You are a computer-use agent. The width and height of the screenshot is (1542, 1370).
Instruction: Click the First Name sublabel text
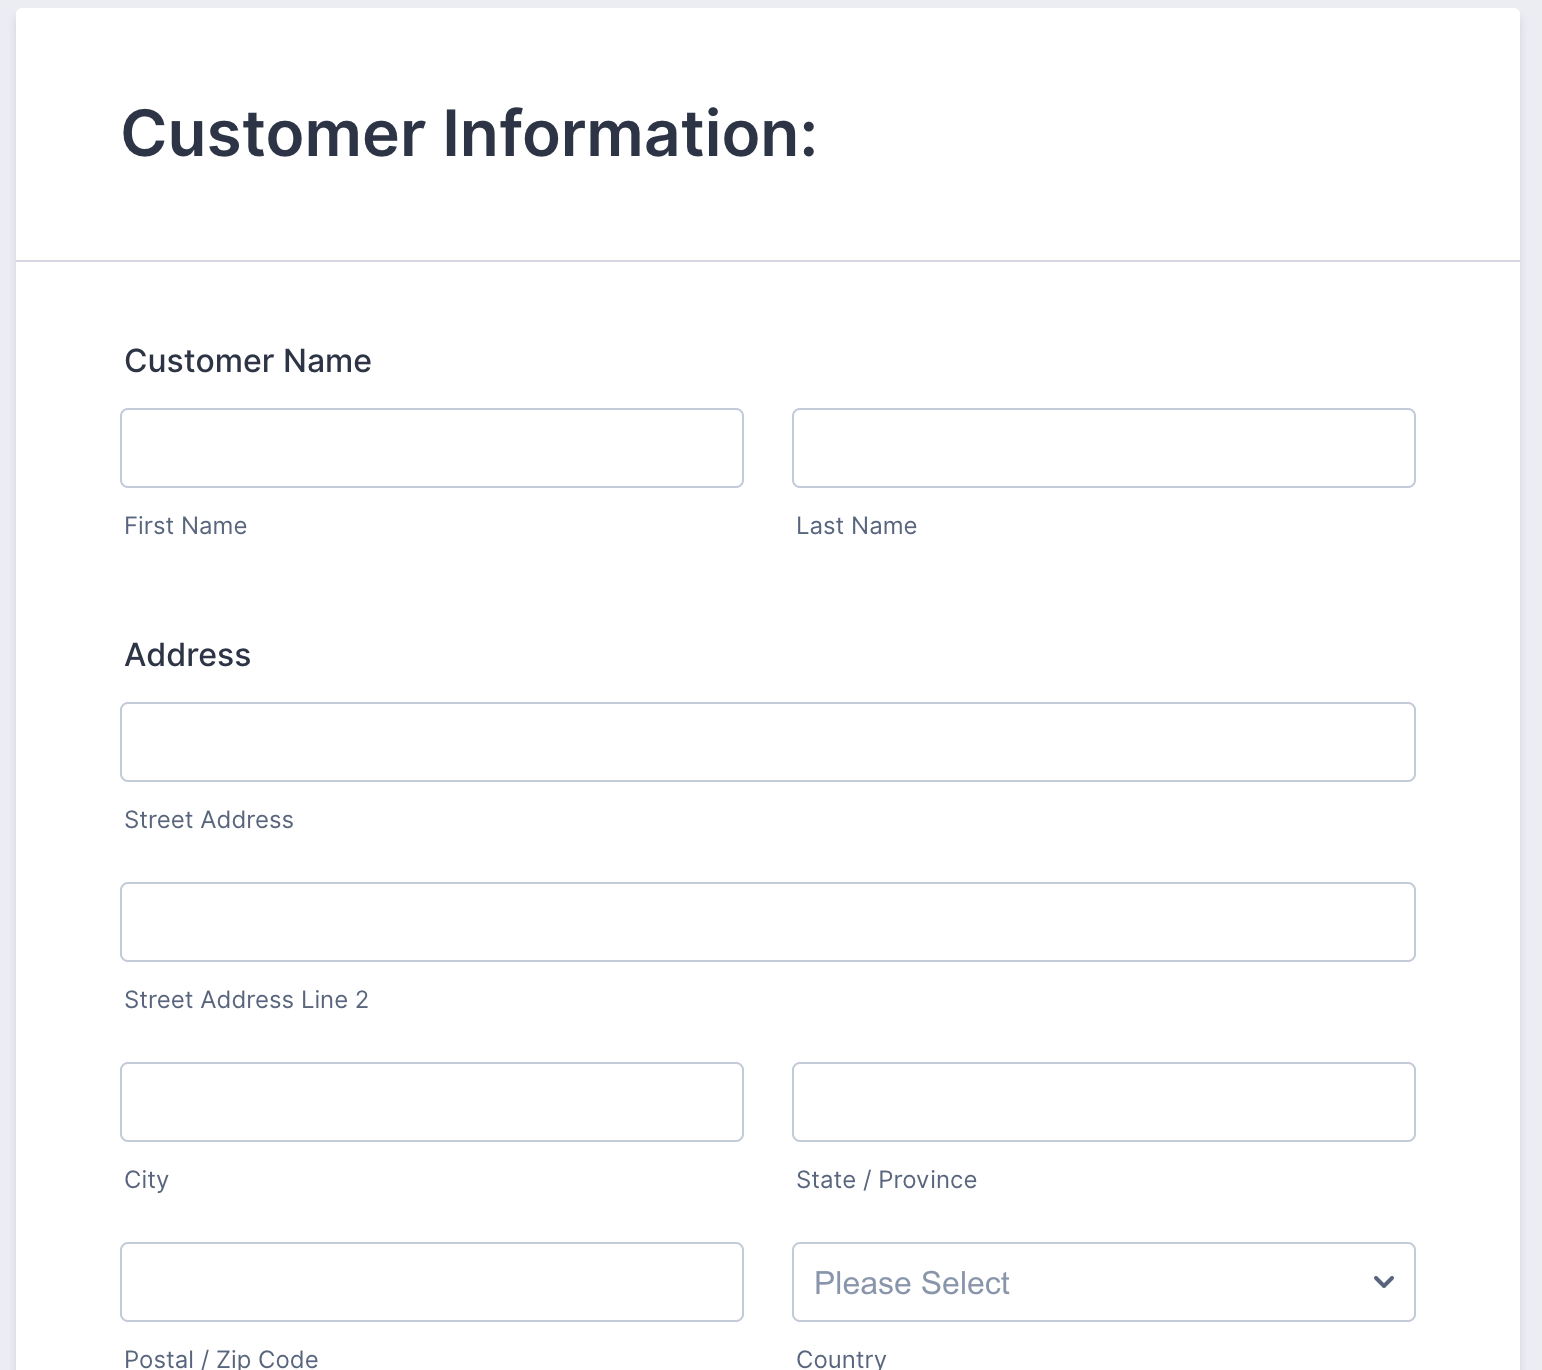185,526
